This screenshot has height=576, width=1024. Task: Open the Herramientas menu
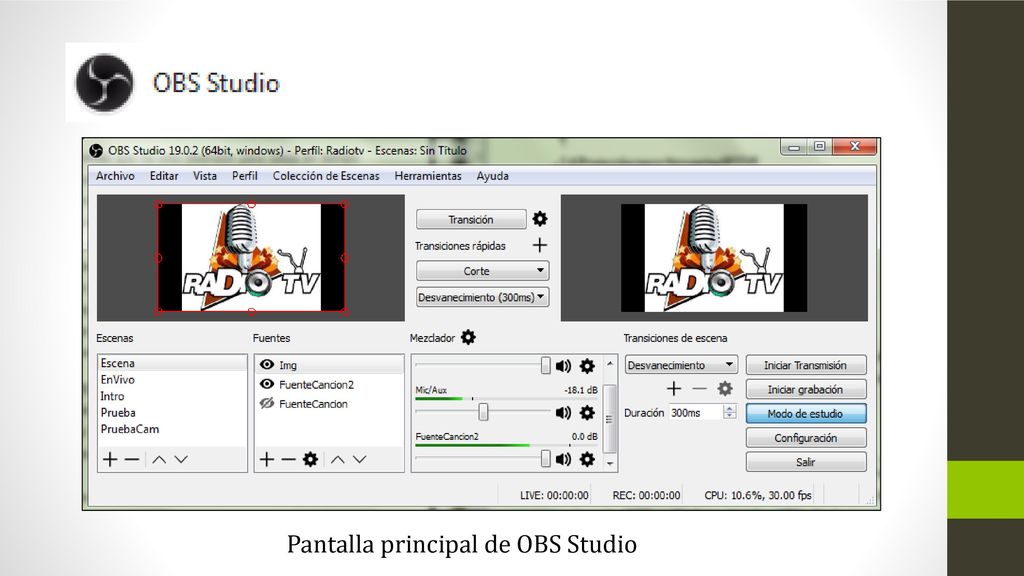428,176
